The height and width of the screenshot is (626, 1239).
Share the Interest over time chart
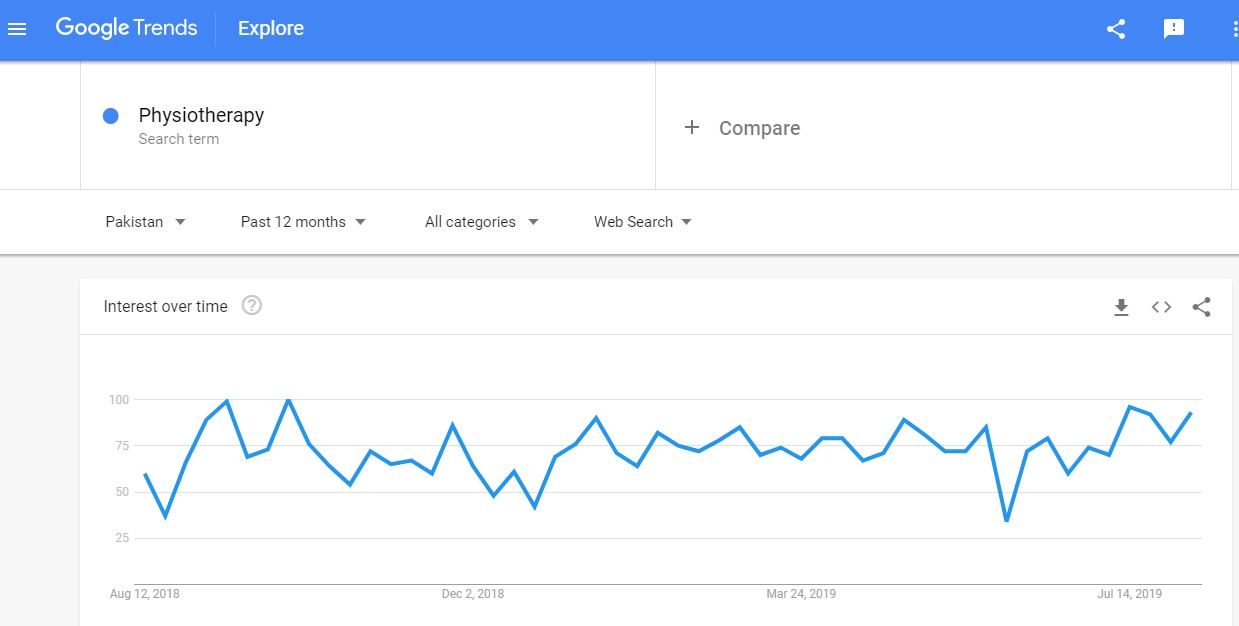tap(1201, 307)
